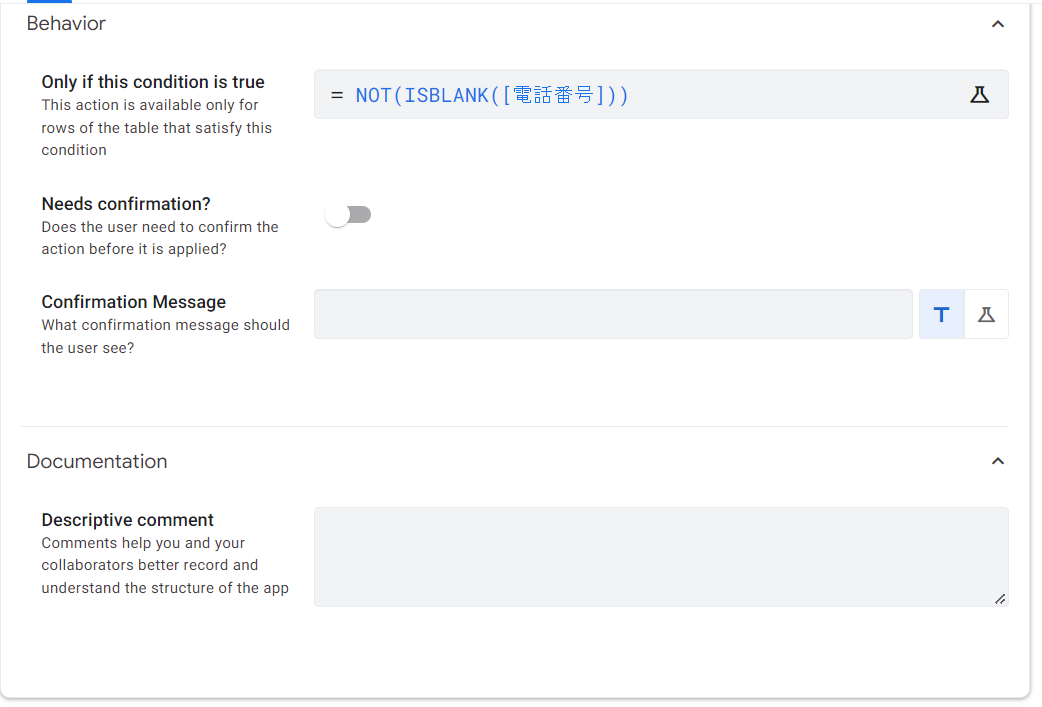Focus the Confirmation Message text field
The image size is (1042, 707).
(613, 314)
